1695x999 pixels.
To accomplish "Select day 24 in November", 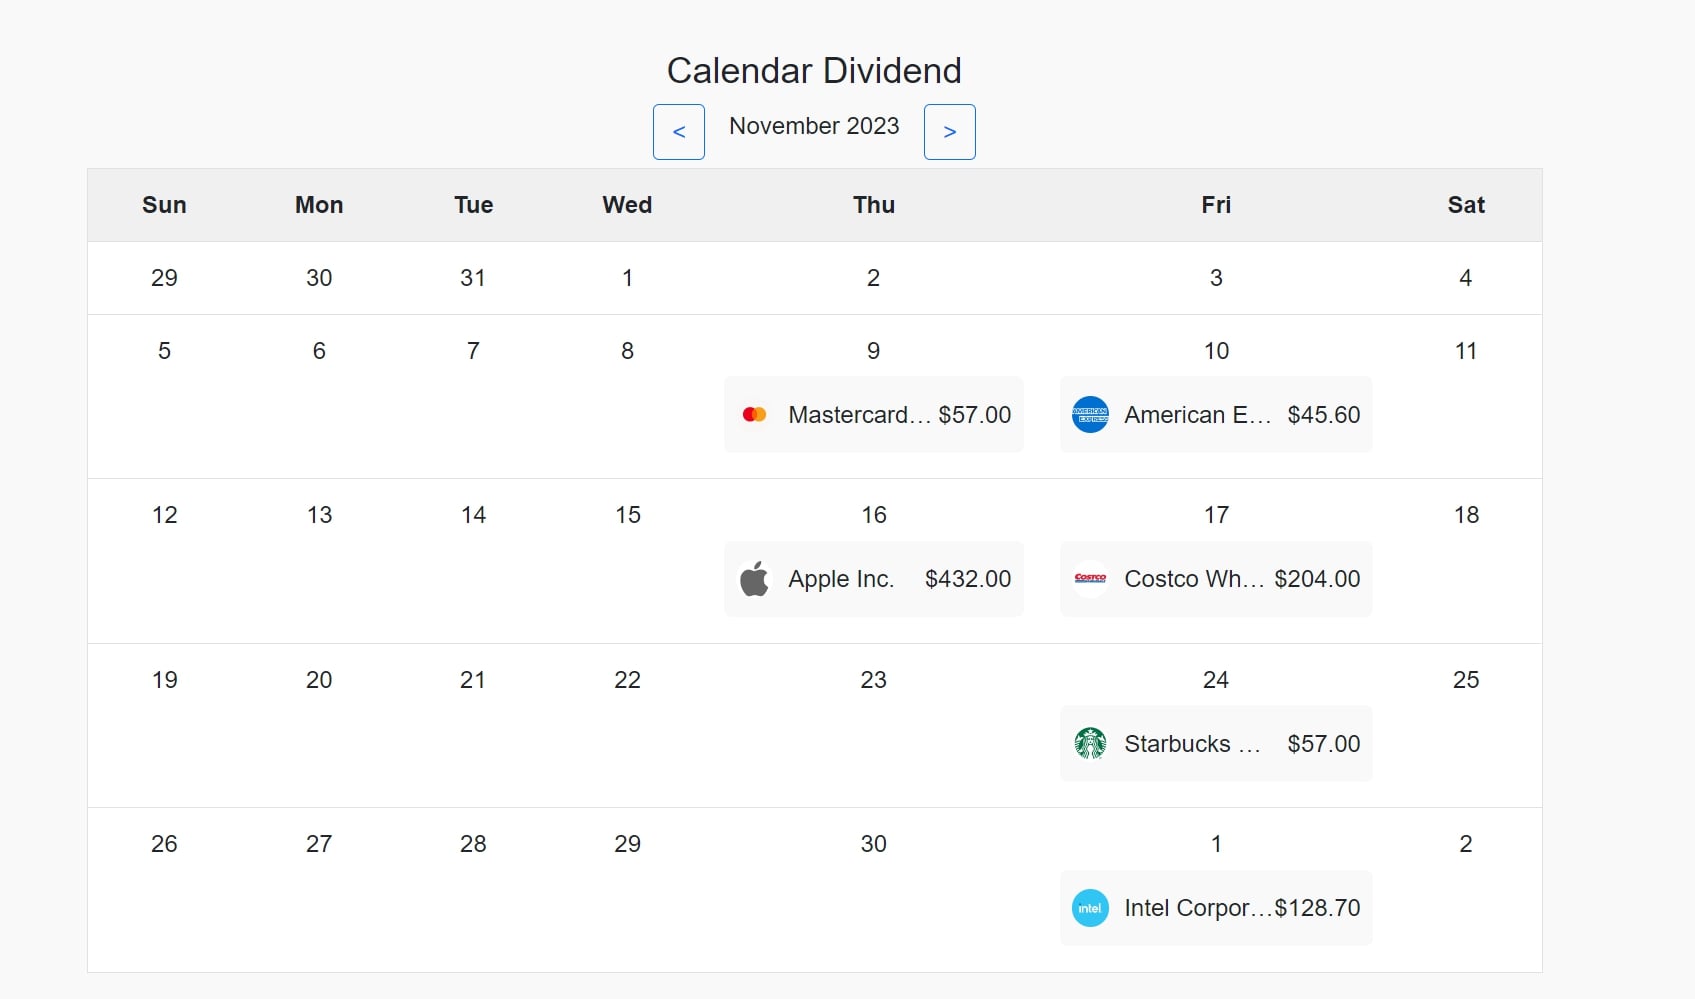I will (x=1216, y=680).
